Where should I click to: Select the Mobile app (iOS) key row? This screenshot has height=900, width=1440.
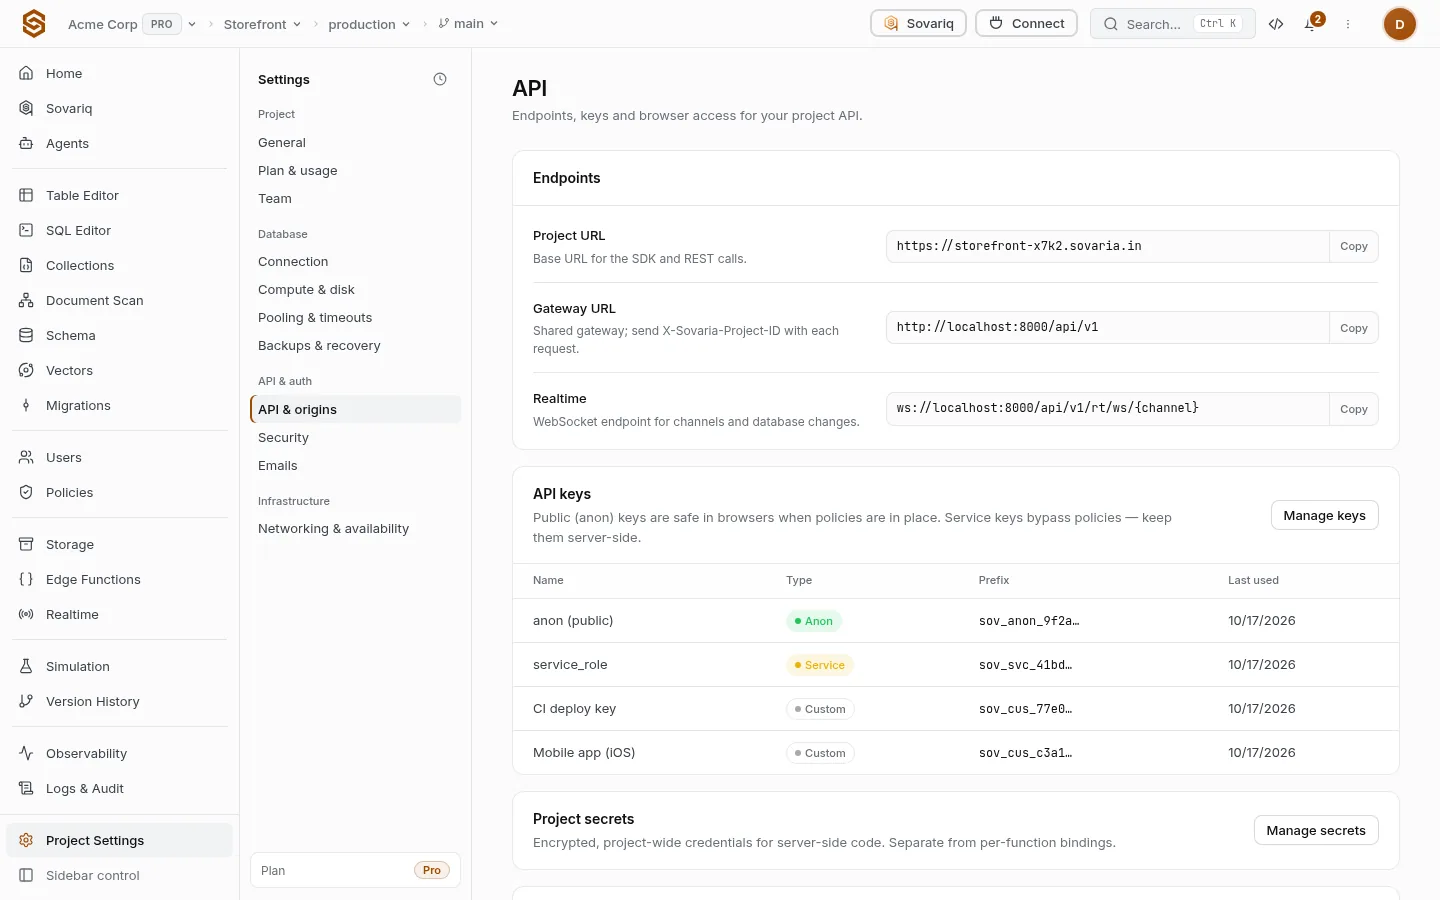tap(955, 753)
